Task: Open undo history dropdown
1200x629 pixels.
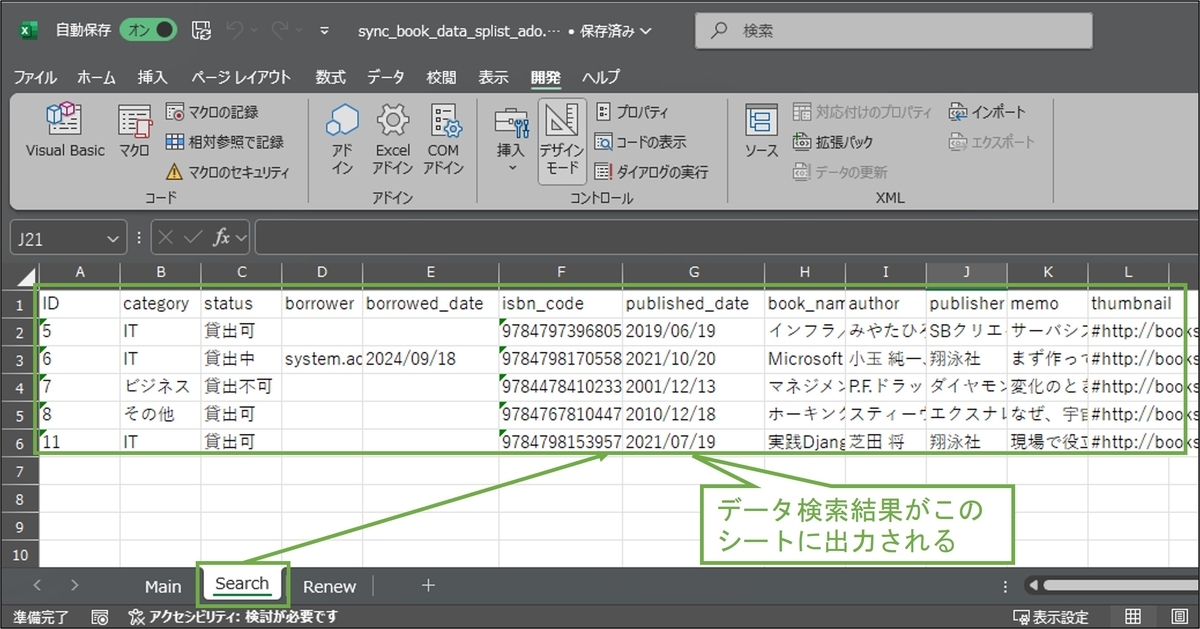Action: (x=254, y=30)
